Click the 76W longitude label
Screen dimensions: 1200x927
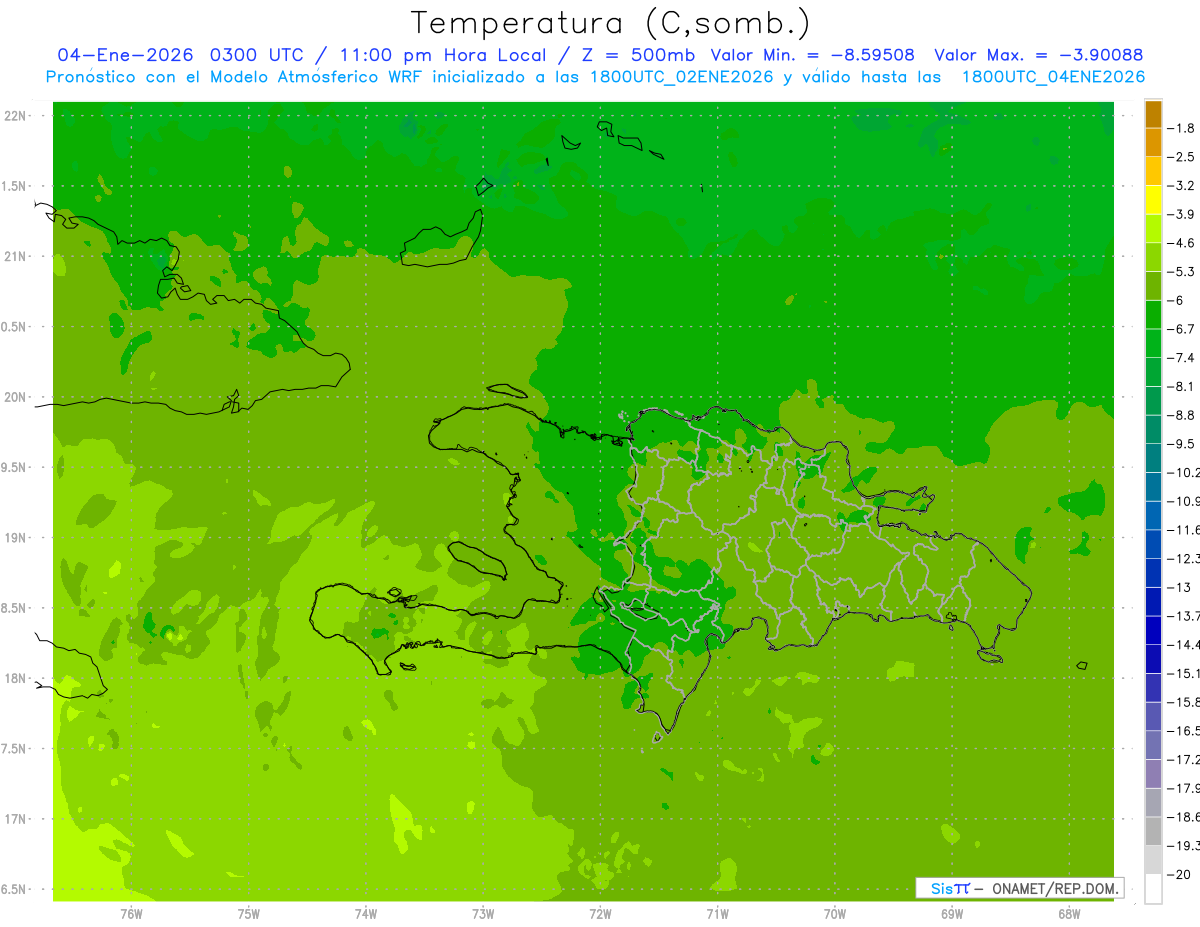pyautogui.click(x=131, y=914)
